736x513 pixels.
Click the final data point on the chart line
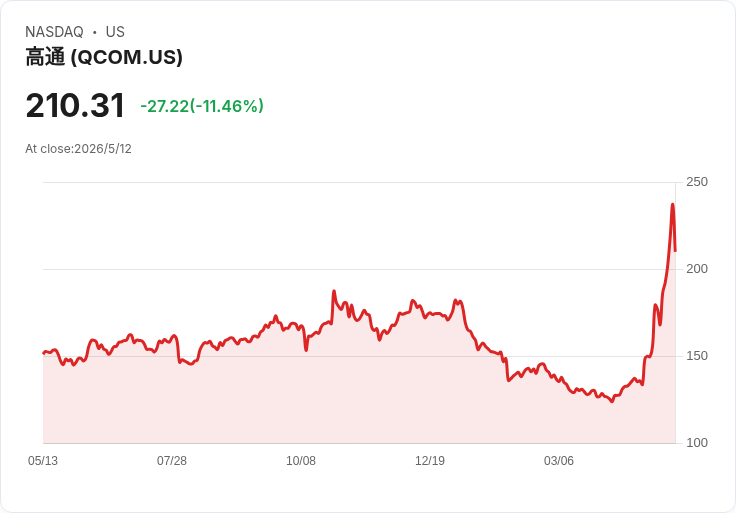point(675,251)
